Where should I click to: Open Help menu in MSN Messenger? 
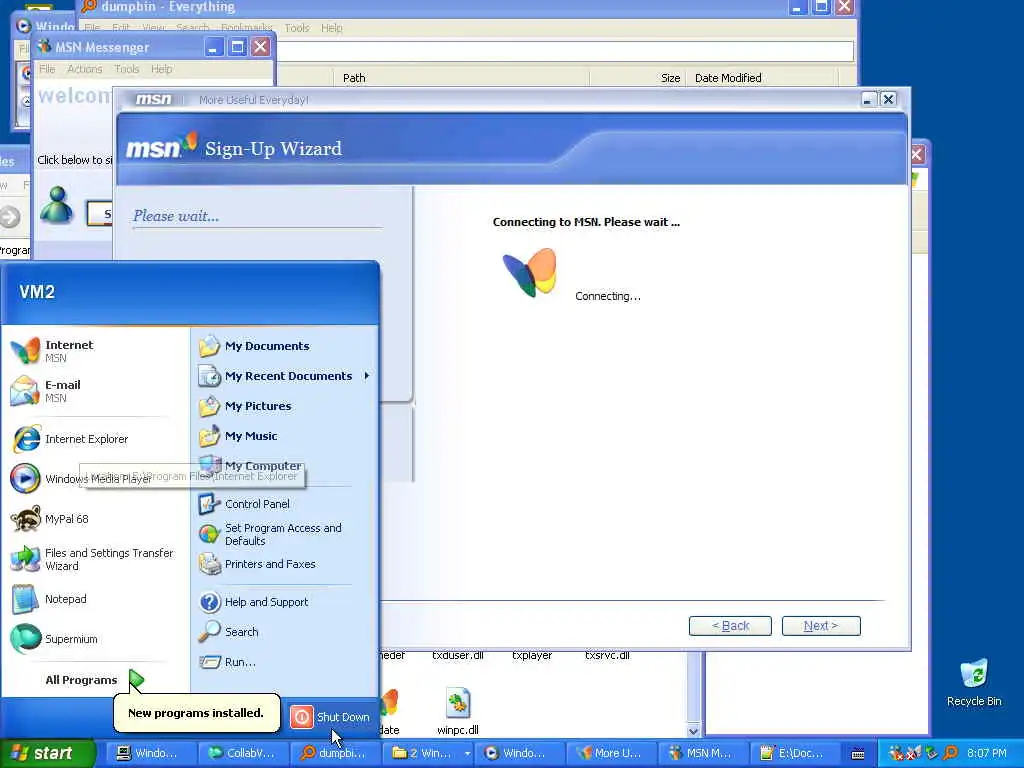pyautogui.click(x=161, y=69)
